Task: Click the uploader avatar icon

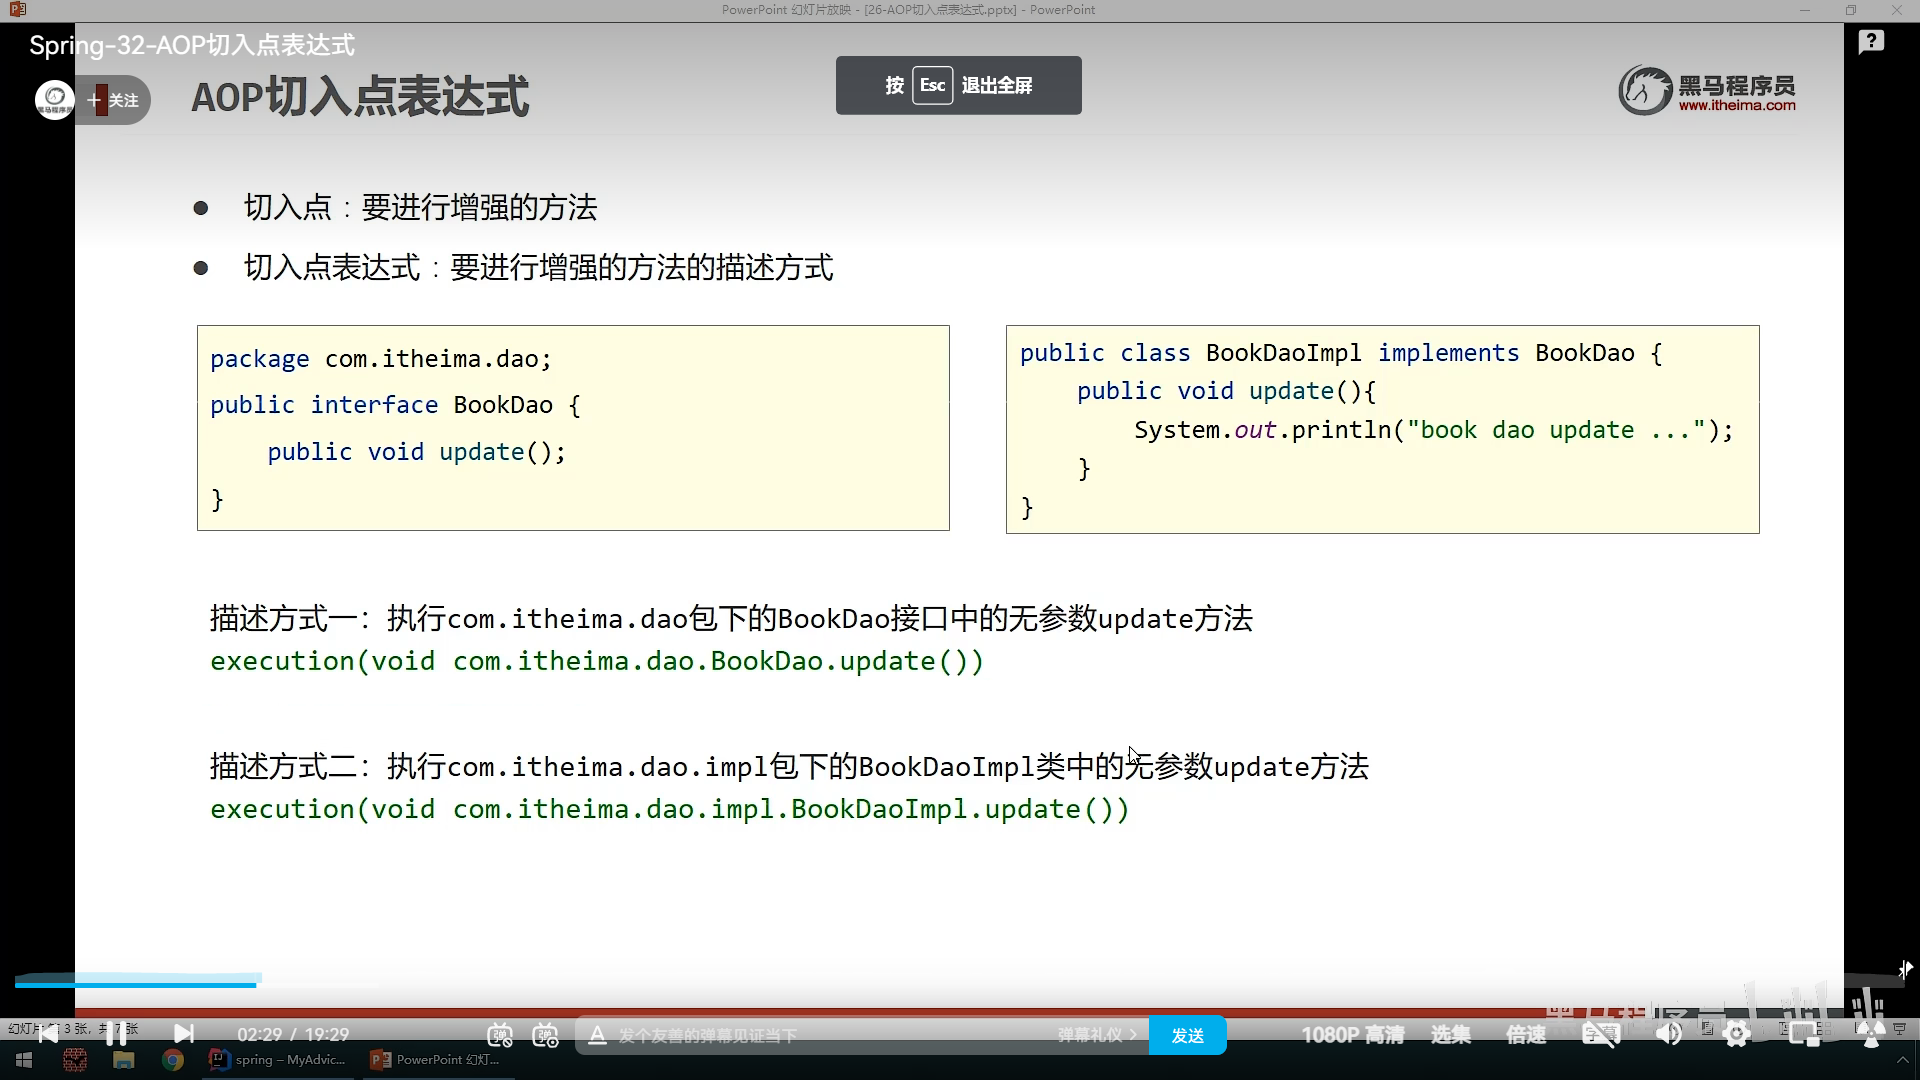Action: tap(54, 100)
